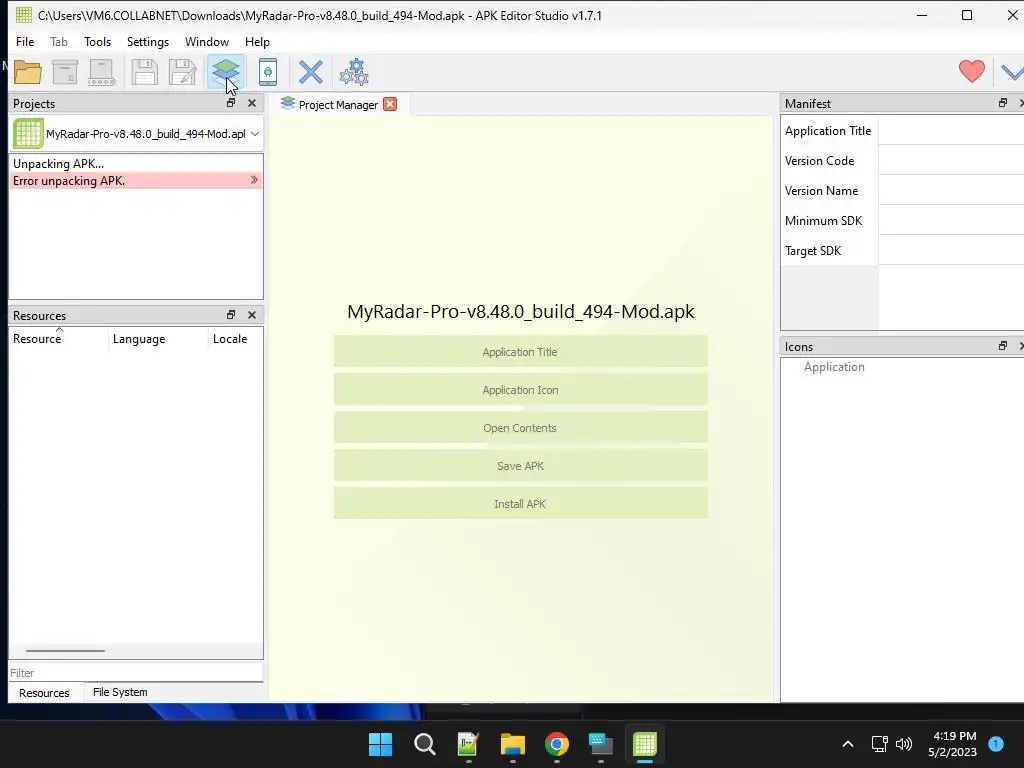This screenshot has width=1024, height=768.
Task: Click the Save floppy disk icon
Action: (x=144, y=72)
